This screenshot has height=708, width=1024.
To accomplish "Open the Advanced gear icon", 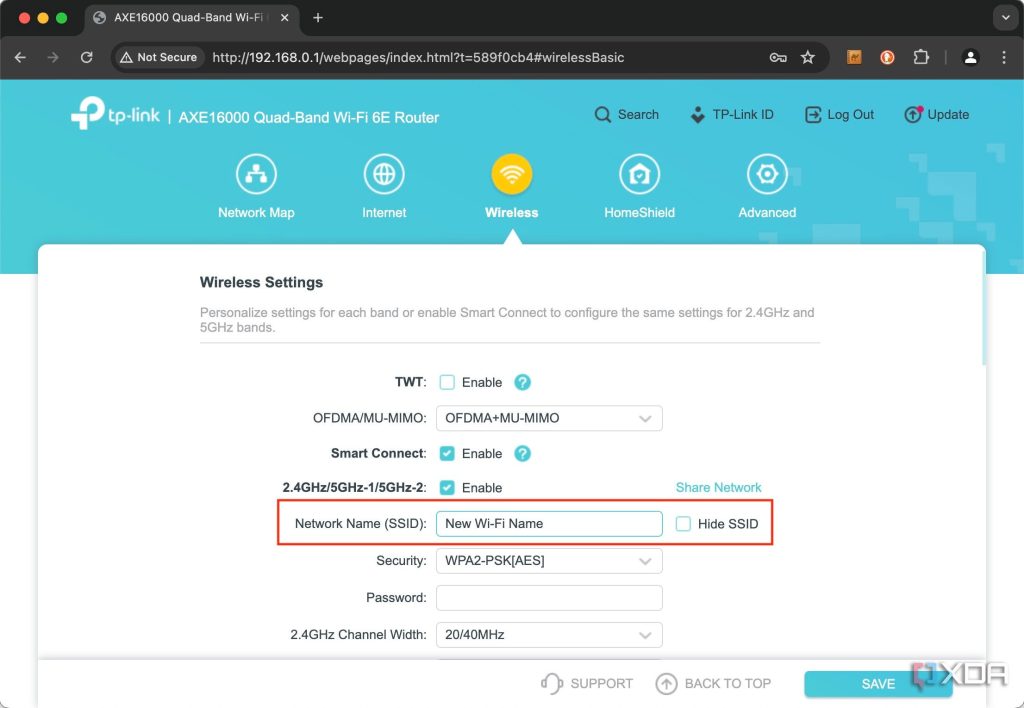I will point(767,174).
